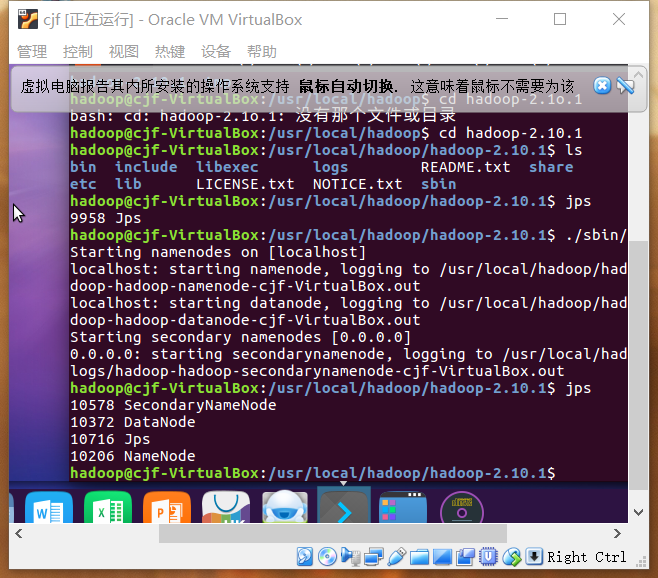Click README.txt in ls output
658x578 pixels.
[x=465, y=167]
